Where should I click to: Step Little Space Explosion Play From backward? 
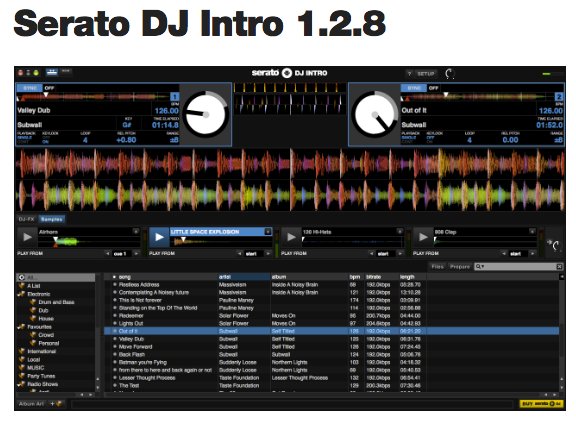click(240, 253)
